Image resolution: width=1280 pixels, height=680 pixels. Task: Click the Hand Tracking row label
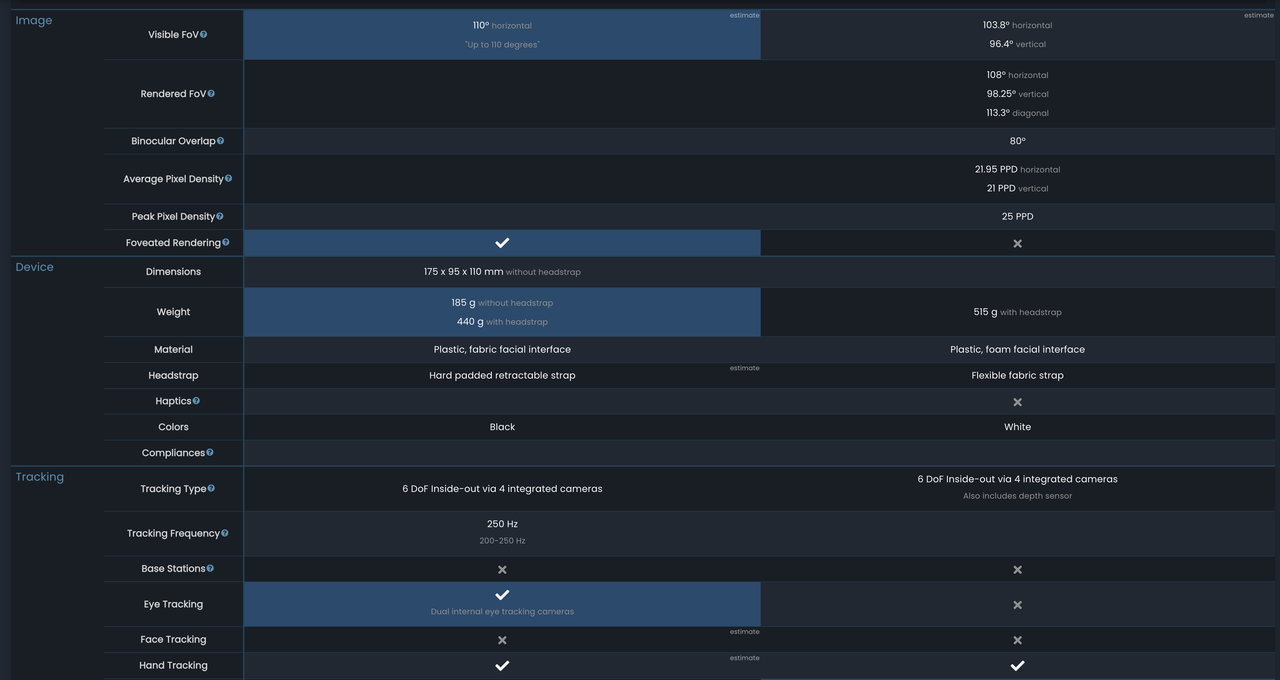click(x=173, y=665)
